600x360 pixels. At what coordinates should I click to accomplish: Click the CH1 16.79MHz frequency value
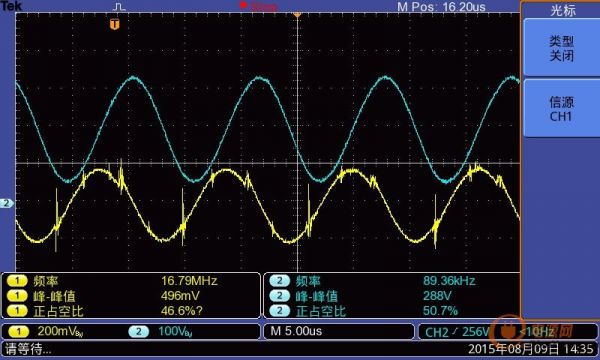click(189, 281)
